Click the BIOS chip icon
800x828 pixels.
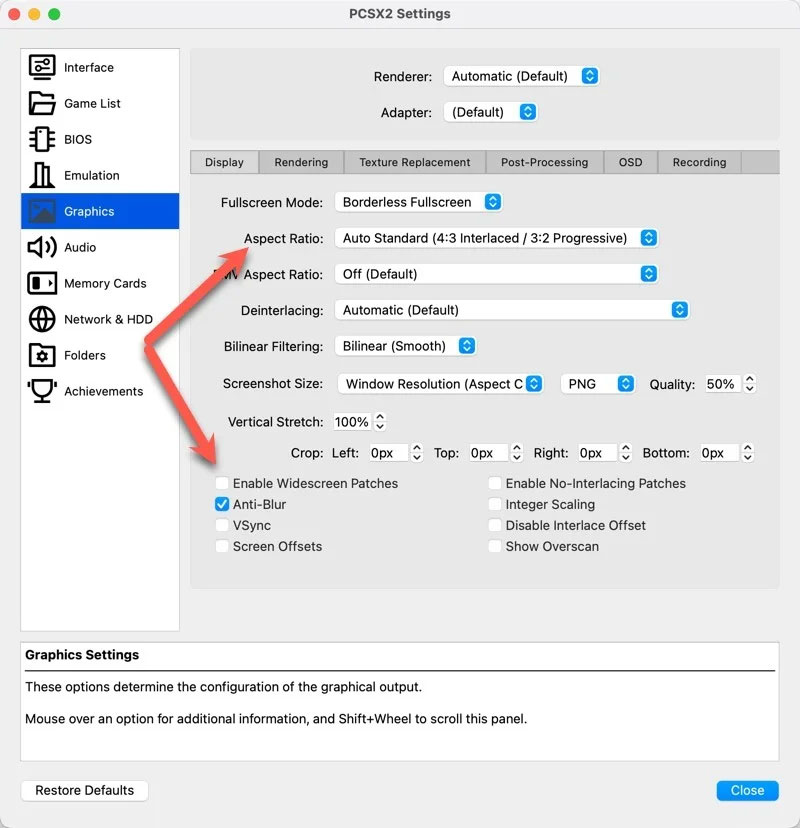(x=42, y=139)
